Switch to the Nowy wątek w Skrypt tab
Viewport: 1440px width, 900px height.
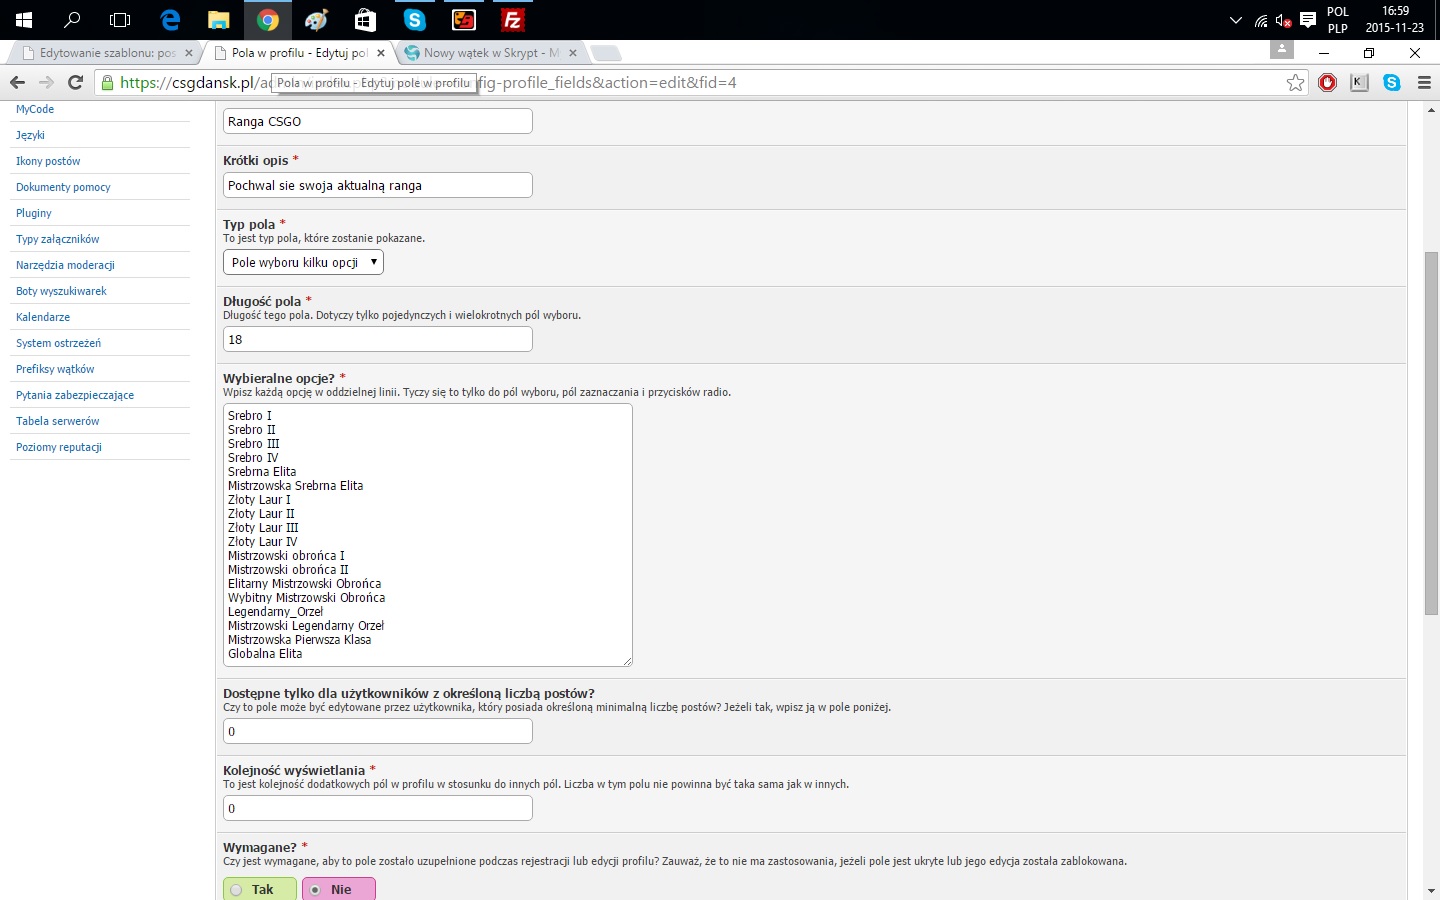click(486, 53)
